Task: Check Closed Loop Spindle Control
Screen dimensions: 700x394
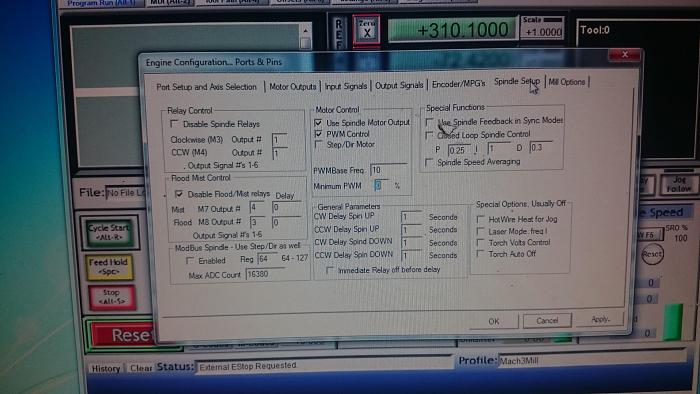Action: pos(429,135)
